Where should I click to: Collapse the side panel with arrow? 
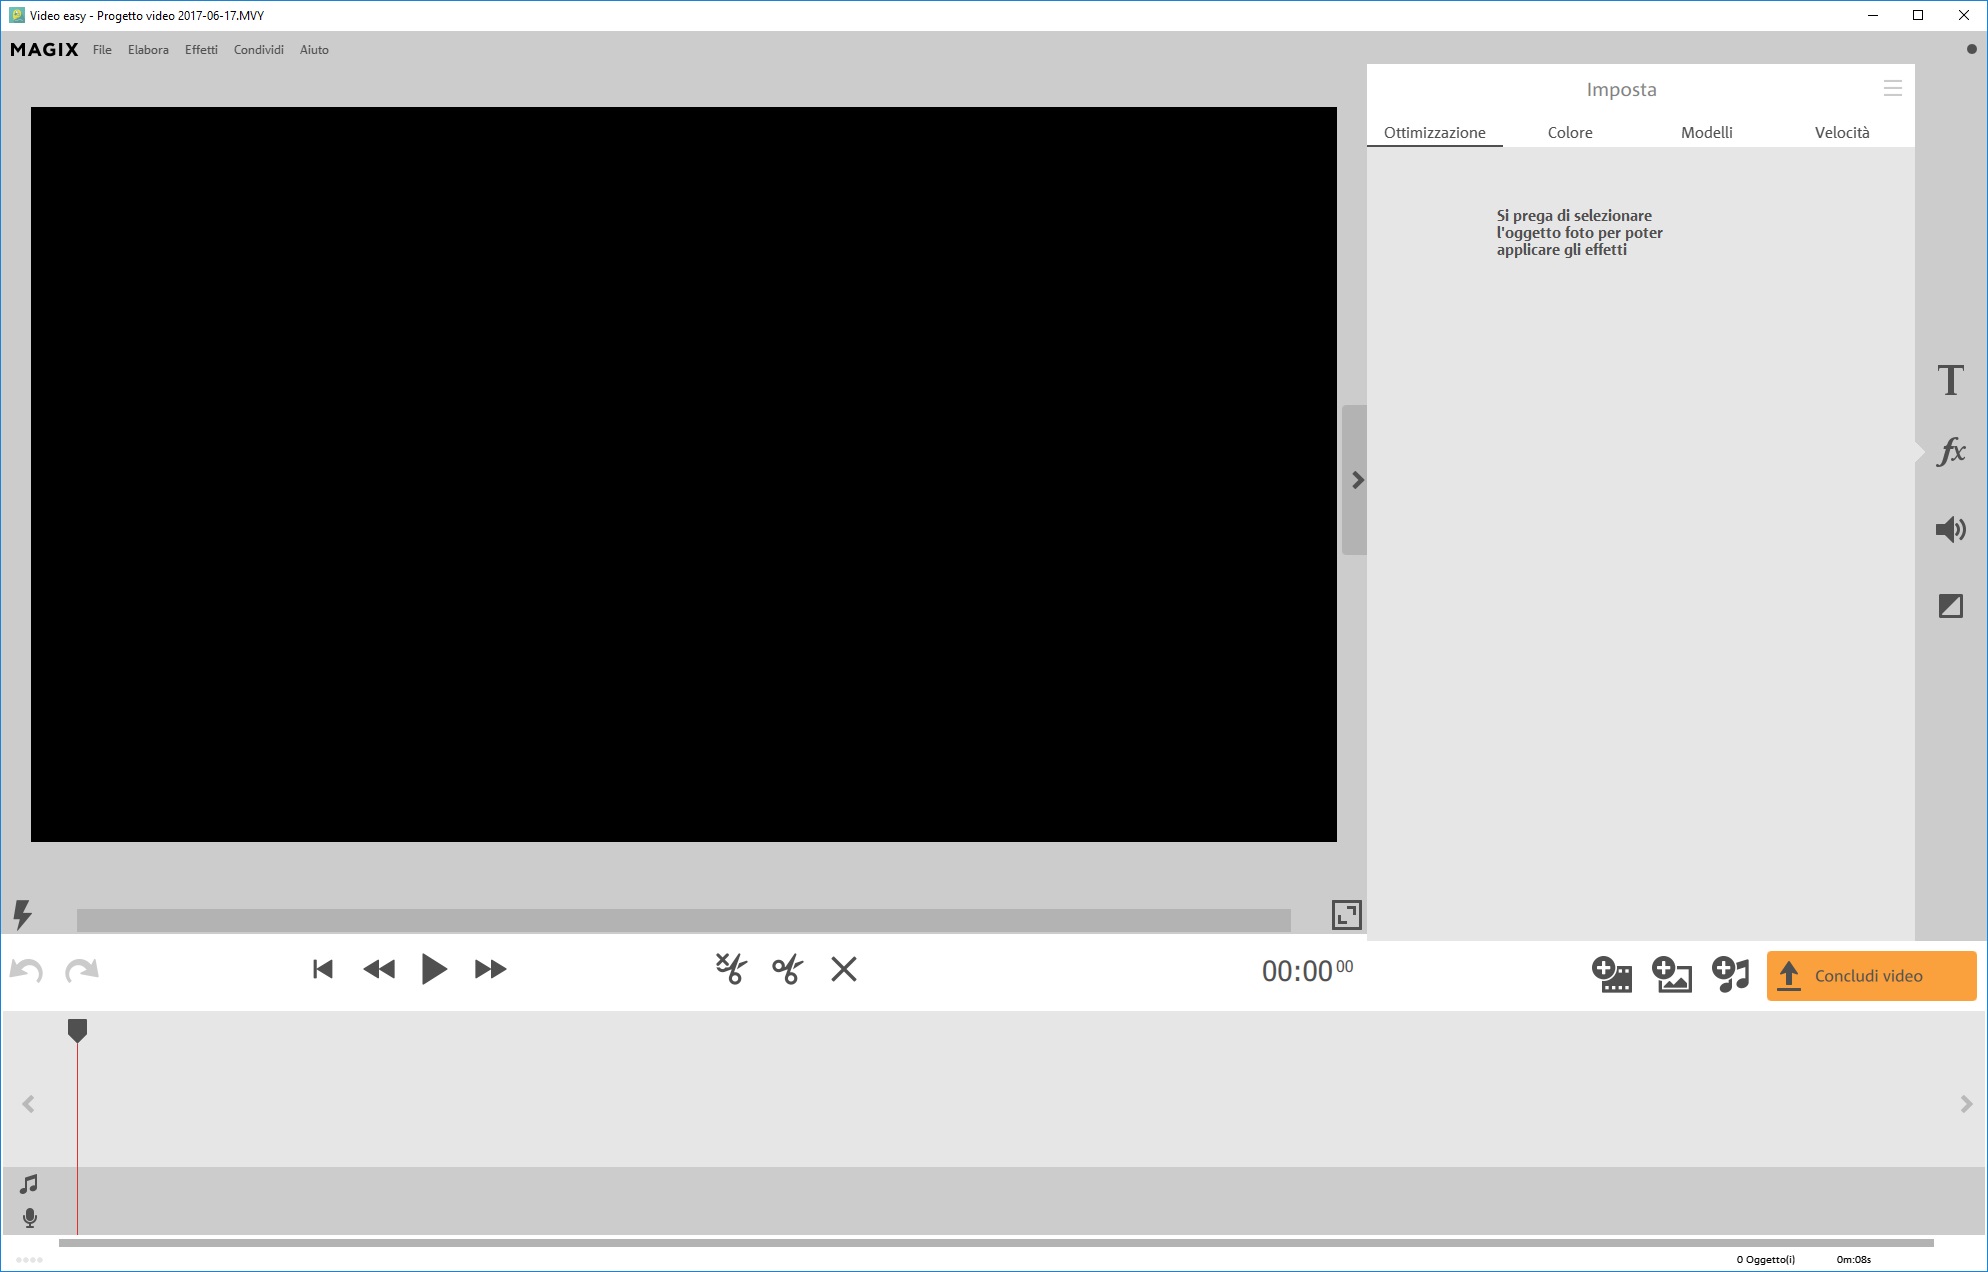1356,480
